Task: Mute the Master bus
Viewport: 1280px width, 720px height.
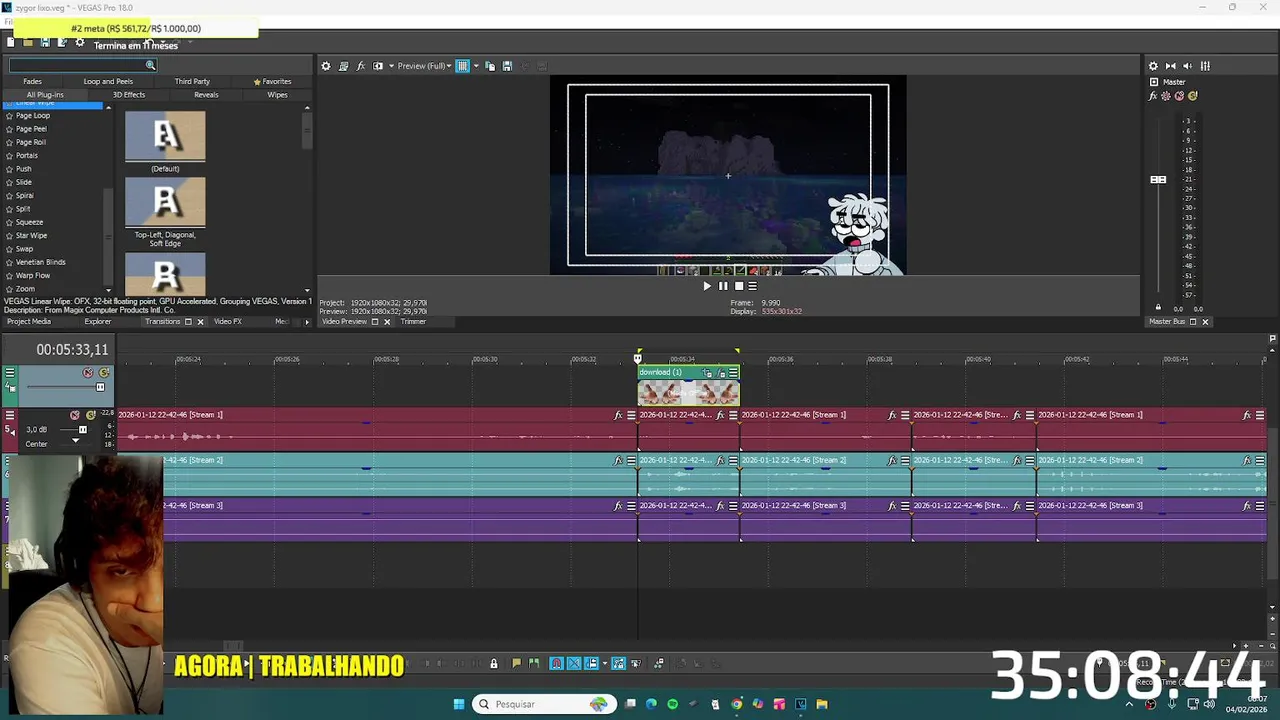Action: 1179,96
